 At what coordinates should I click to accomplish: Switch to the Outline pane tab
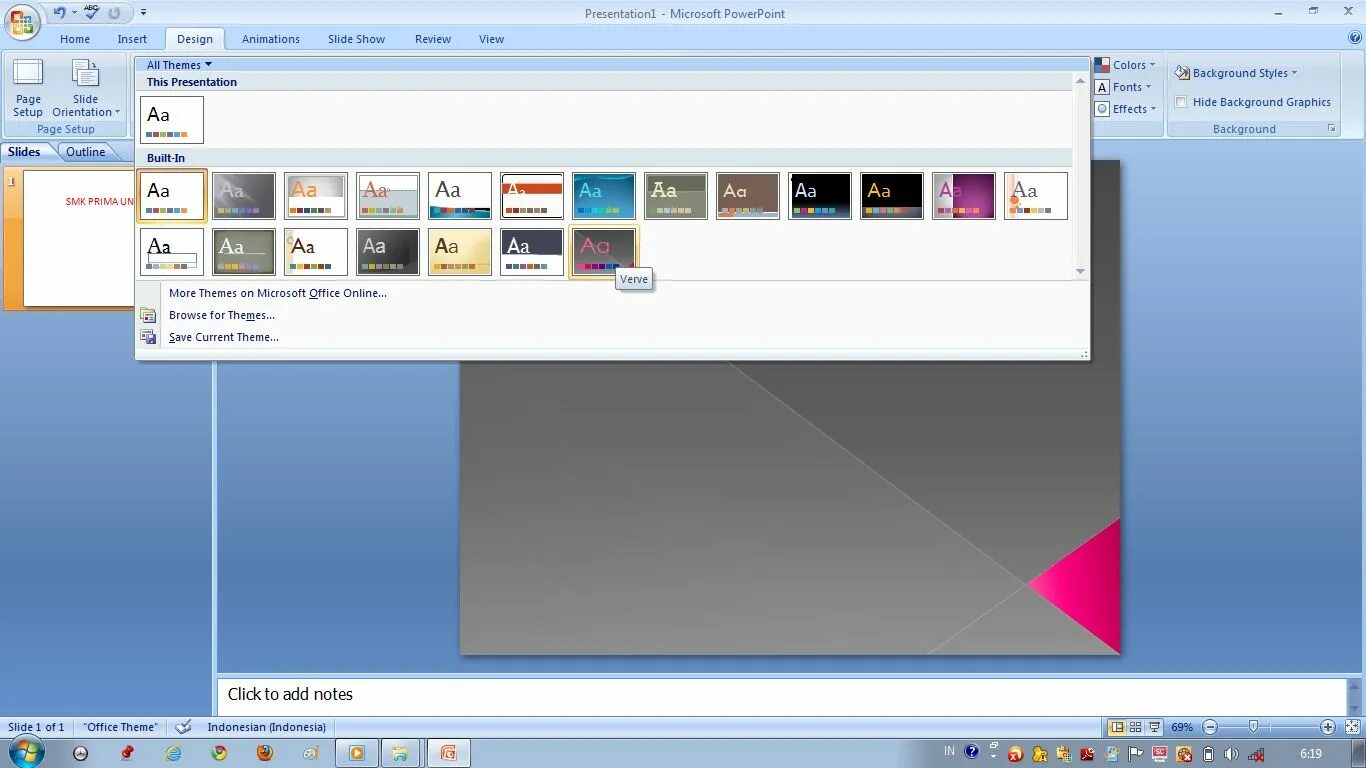86,152
